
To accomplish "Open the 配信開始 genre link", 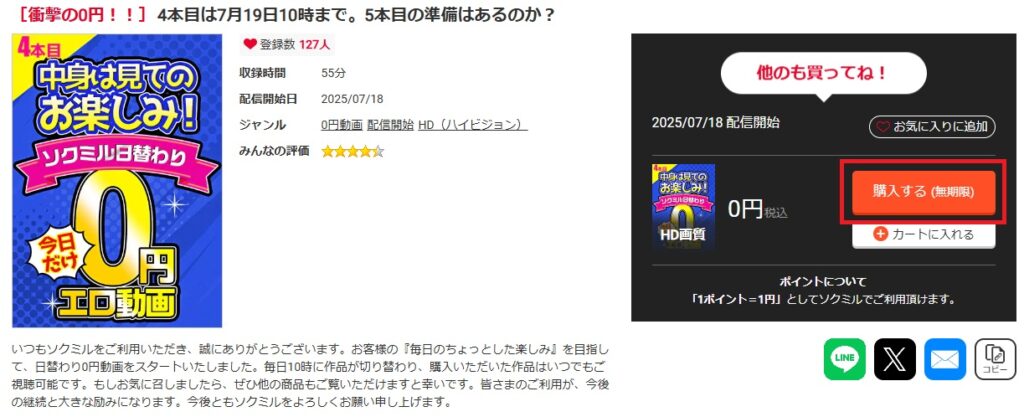I will [391, 125].
